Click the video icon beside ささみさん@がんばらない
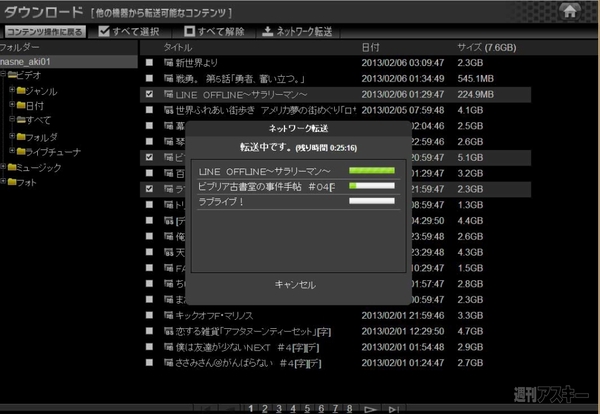The height and width of the screenshot is (414, 600). click(x=168, y=363)
